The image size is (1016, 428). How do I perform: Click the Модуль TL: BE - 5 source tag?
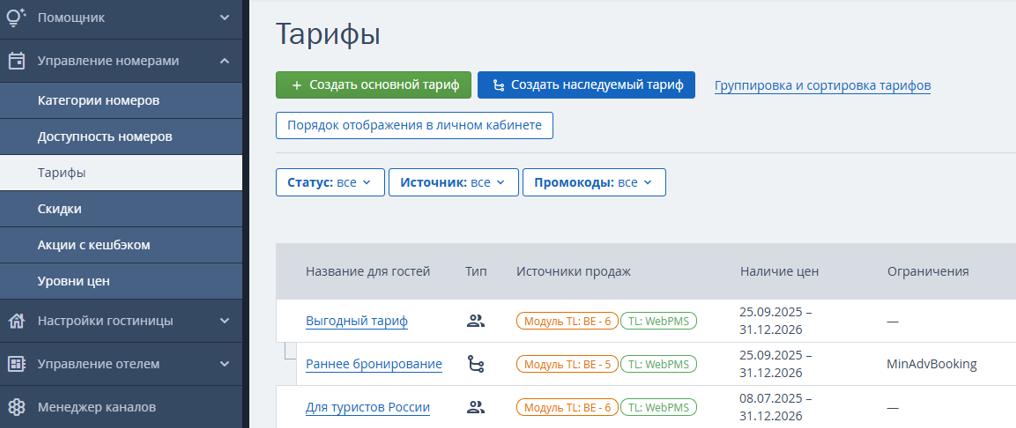pyautogui.click(x=565, y=364)
